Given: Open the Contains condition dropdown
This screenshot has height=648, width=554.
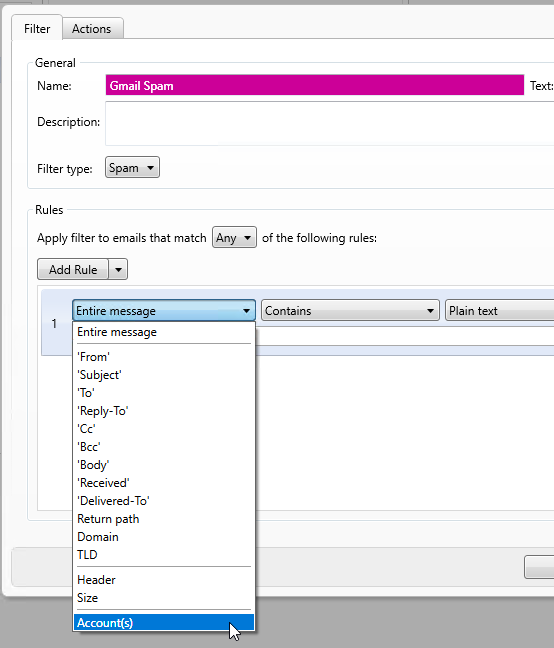Looking at the screenshot, I should (350, 310).
